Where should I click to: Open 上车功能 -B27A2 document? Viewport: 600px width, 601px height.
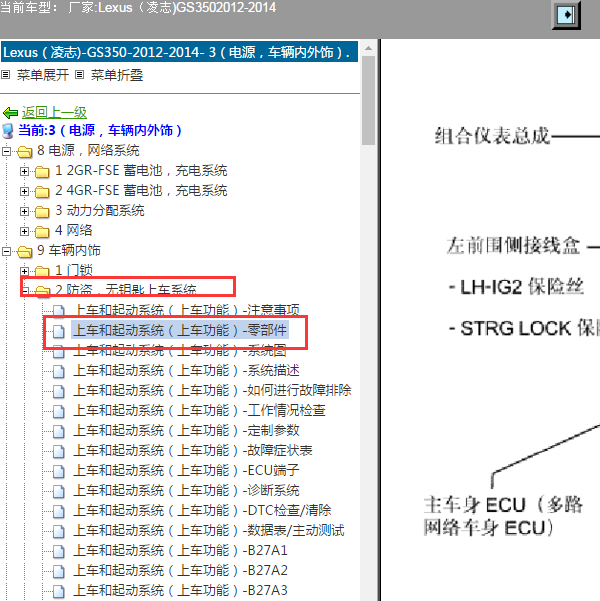point(180,570)
